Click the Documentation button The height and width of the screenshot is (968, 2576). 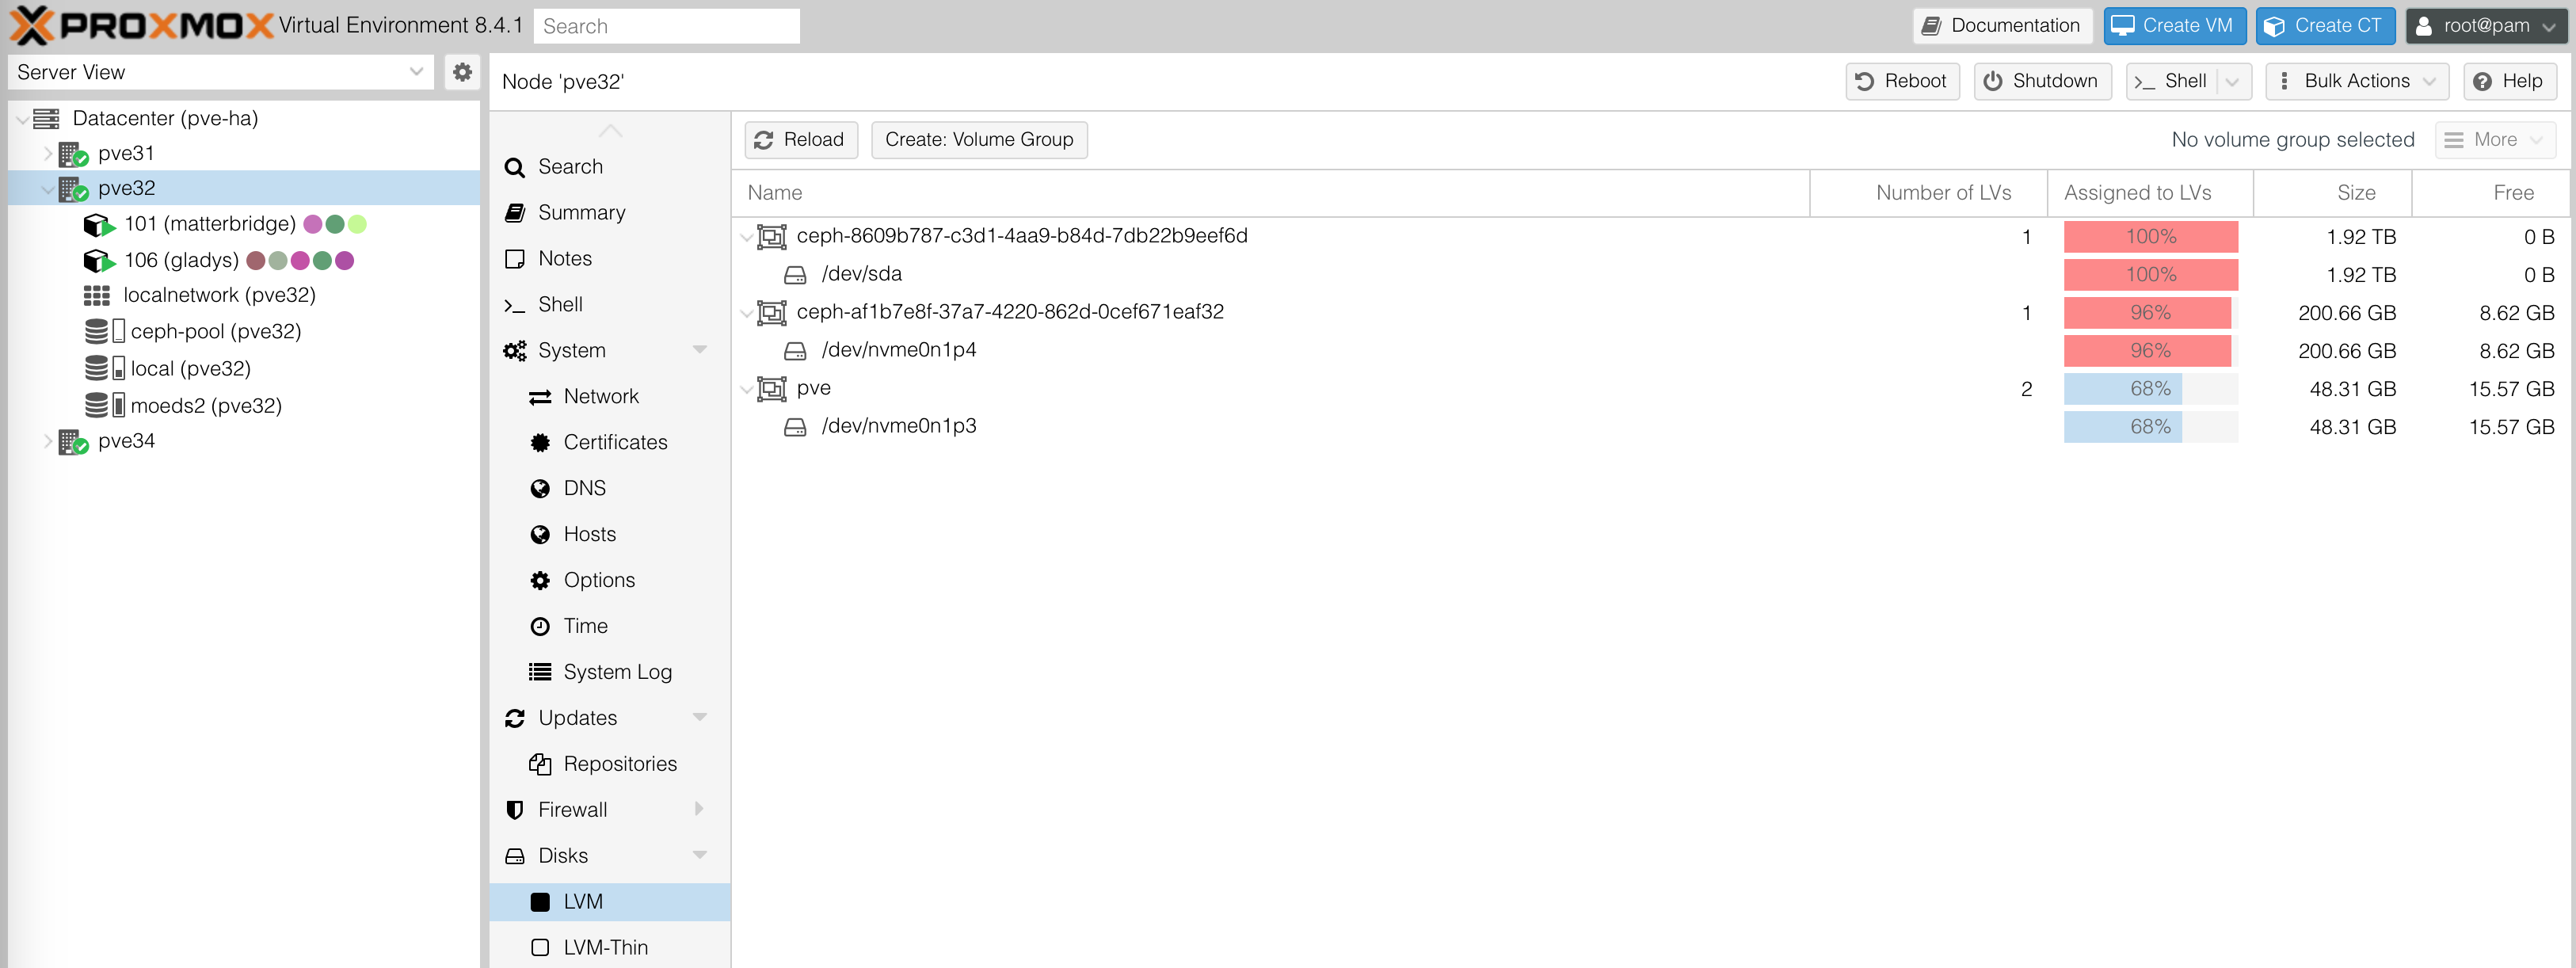[x=2002, y=26]
